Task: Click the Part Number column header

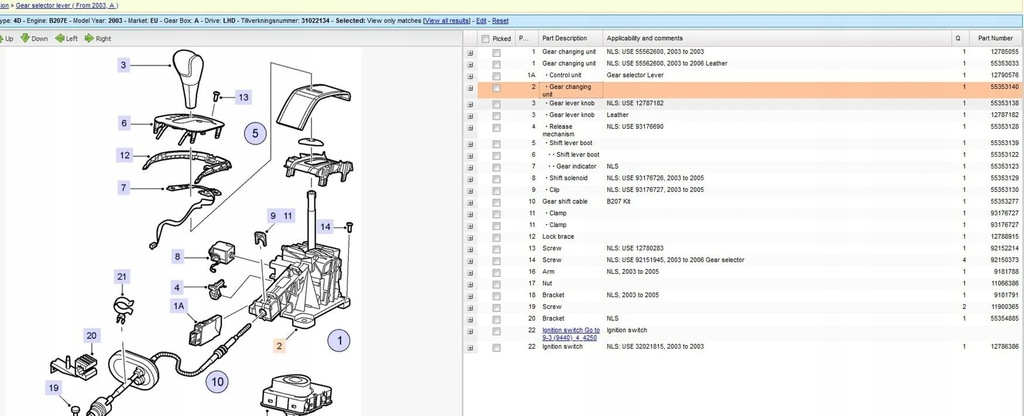Action: pyautogui.click(x=995, y=39)
